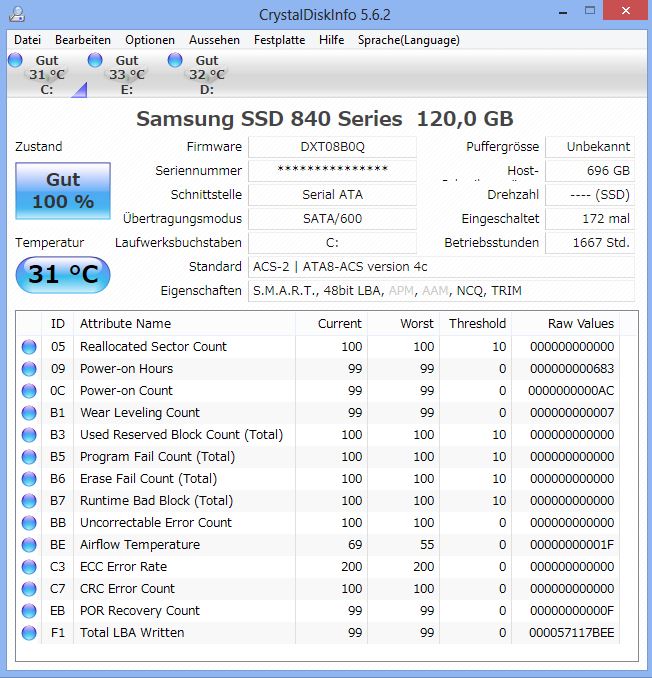Screen dimensions: 652x678
Task: Open the Sprache(Language) menu
Action: coord(409,40)
